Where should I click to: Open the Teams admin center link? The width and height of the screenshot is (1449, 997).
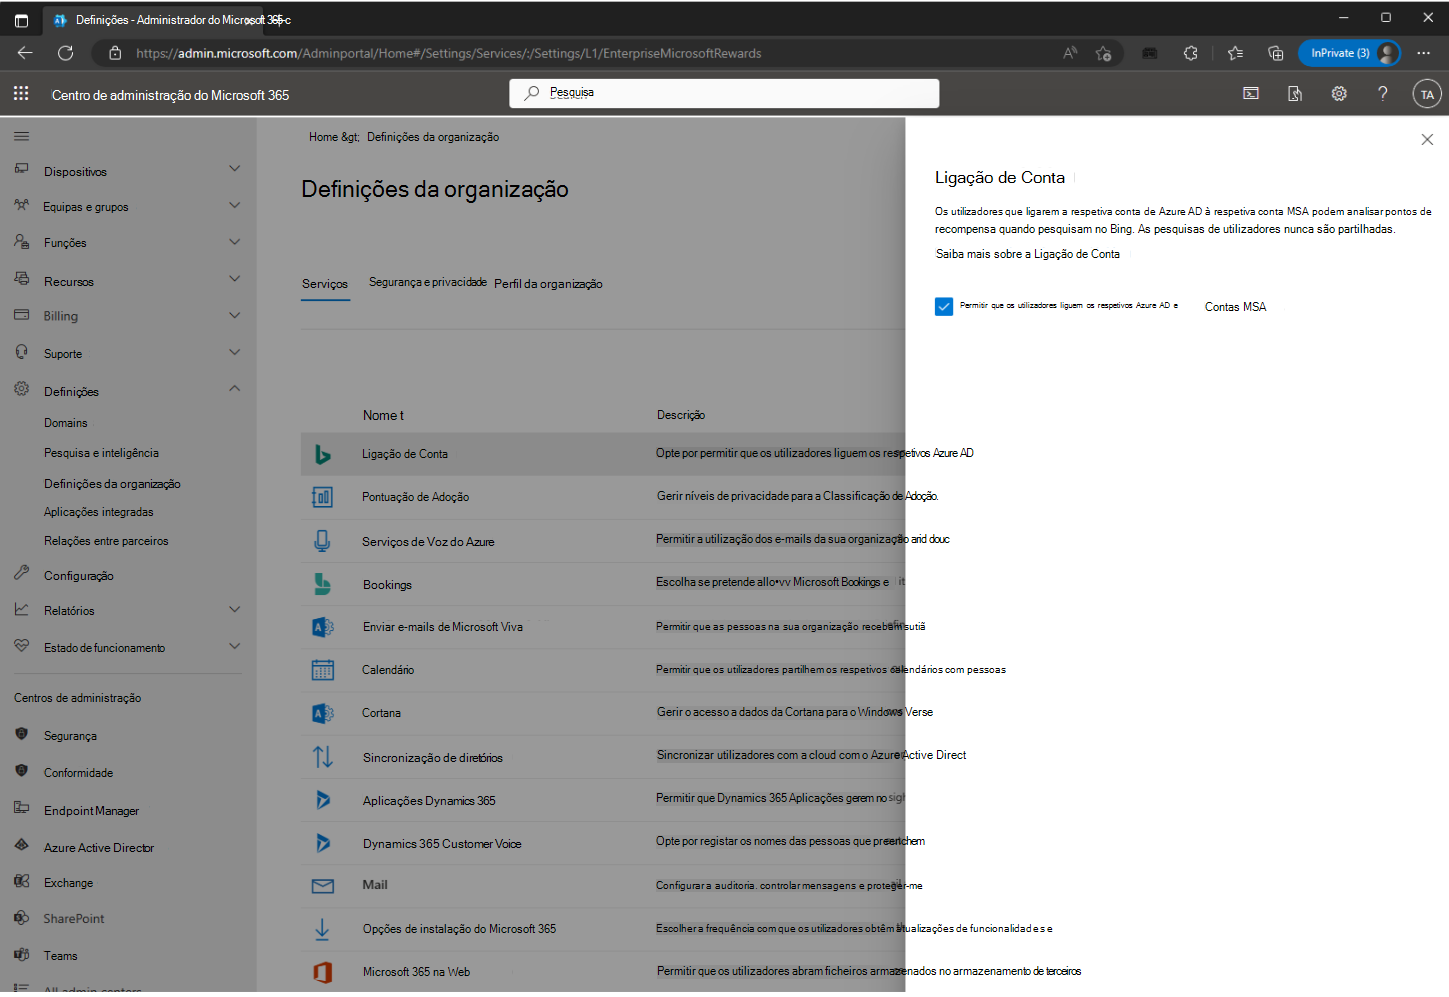tap(60, 956)
